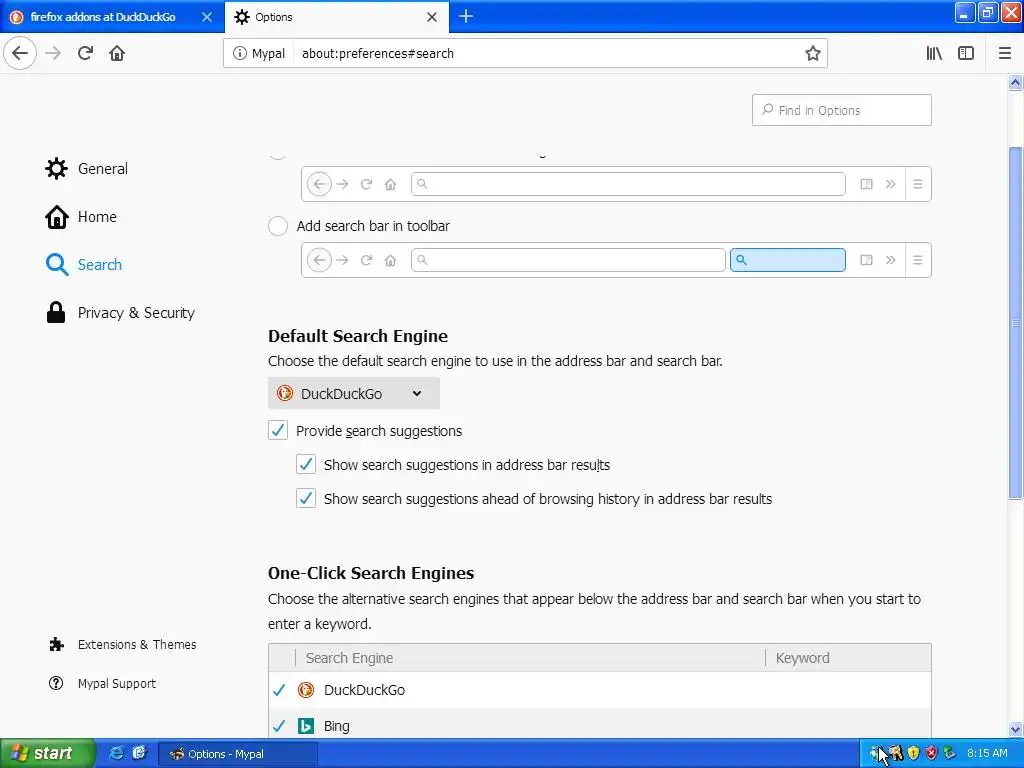Click the question mark Mypal Support icon
1024x768 pixels.
(56, 683)
